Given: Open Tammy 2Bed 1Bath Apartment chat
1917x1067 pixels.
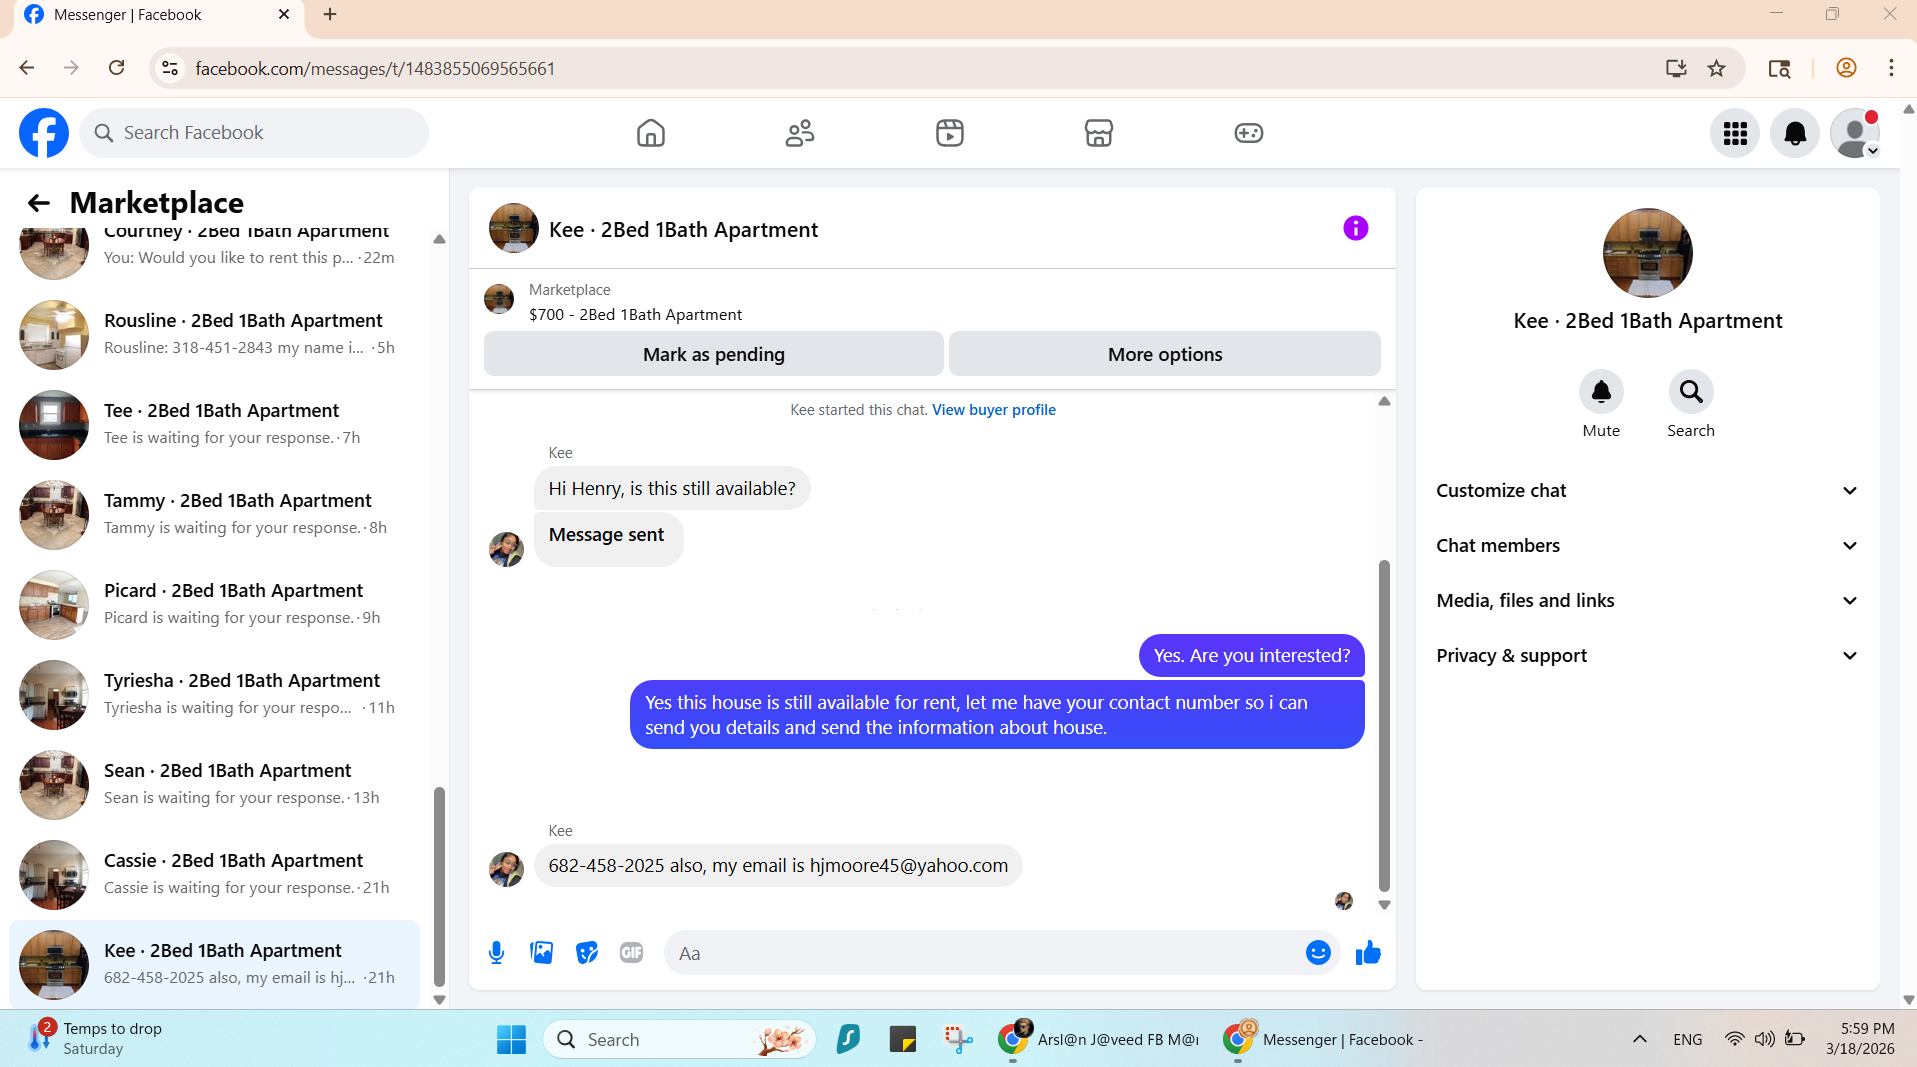Looking at the screenshot, I should point(214,515).
